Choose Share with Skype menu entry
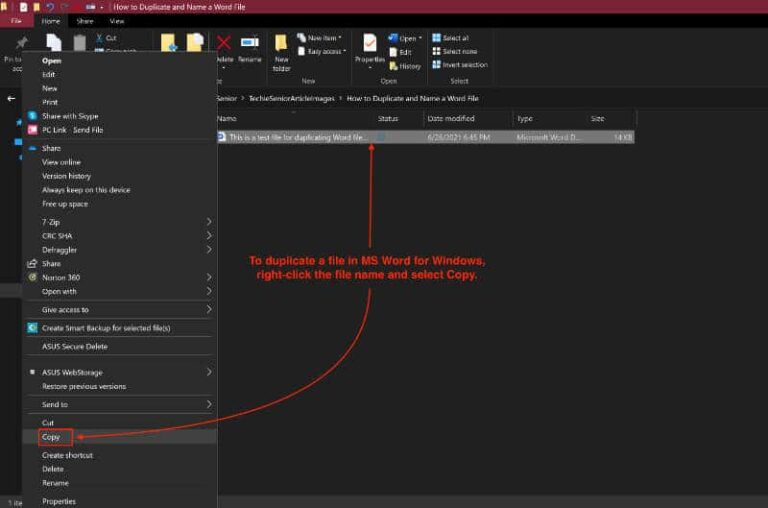The height and width of the screenshot is (508, 768). 70,116
